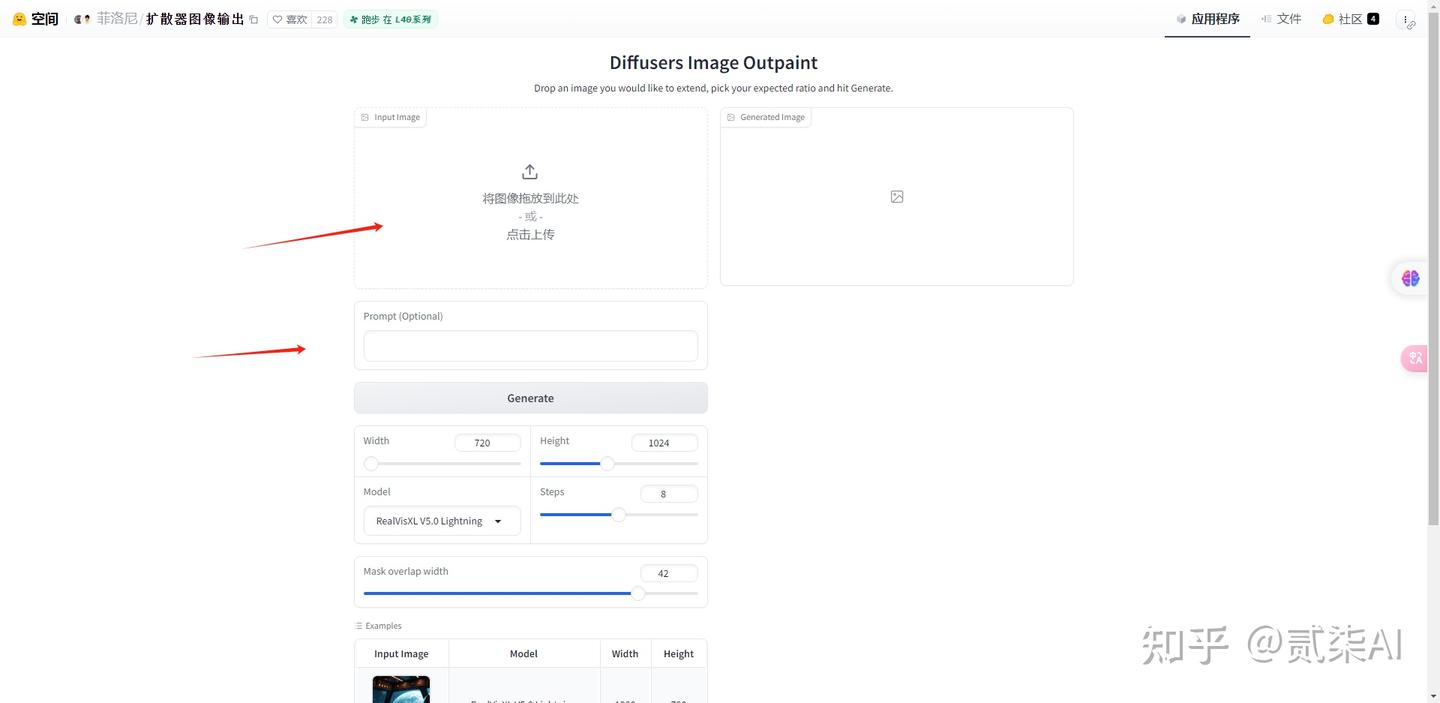Switch to the 文件 tab
The width and height of the screenshot is (1440, 703).
(x=1282, y=18)
